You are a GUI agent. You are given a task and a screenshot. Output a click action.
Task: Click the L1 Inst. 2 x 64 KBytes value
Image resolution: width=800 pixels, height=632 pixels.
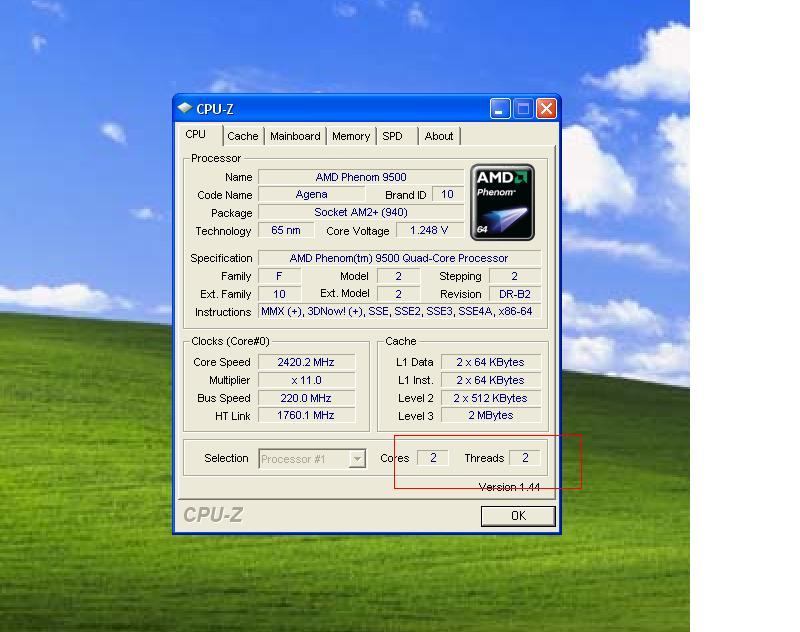pyautogui.click(x=490, y=380)
